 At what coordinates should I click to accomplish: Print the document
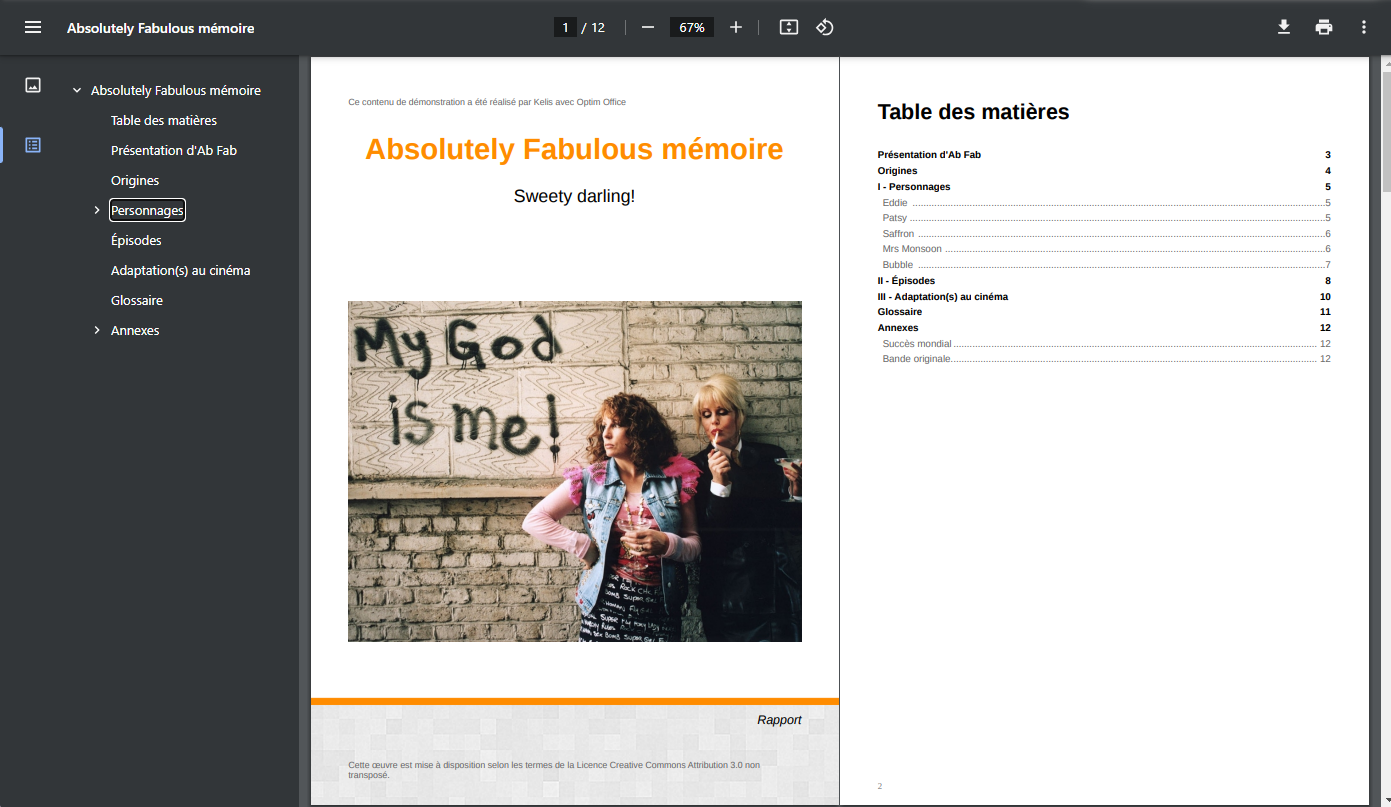pos(1324,28)
